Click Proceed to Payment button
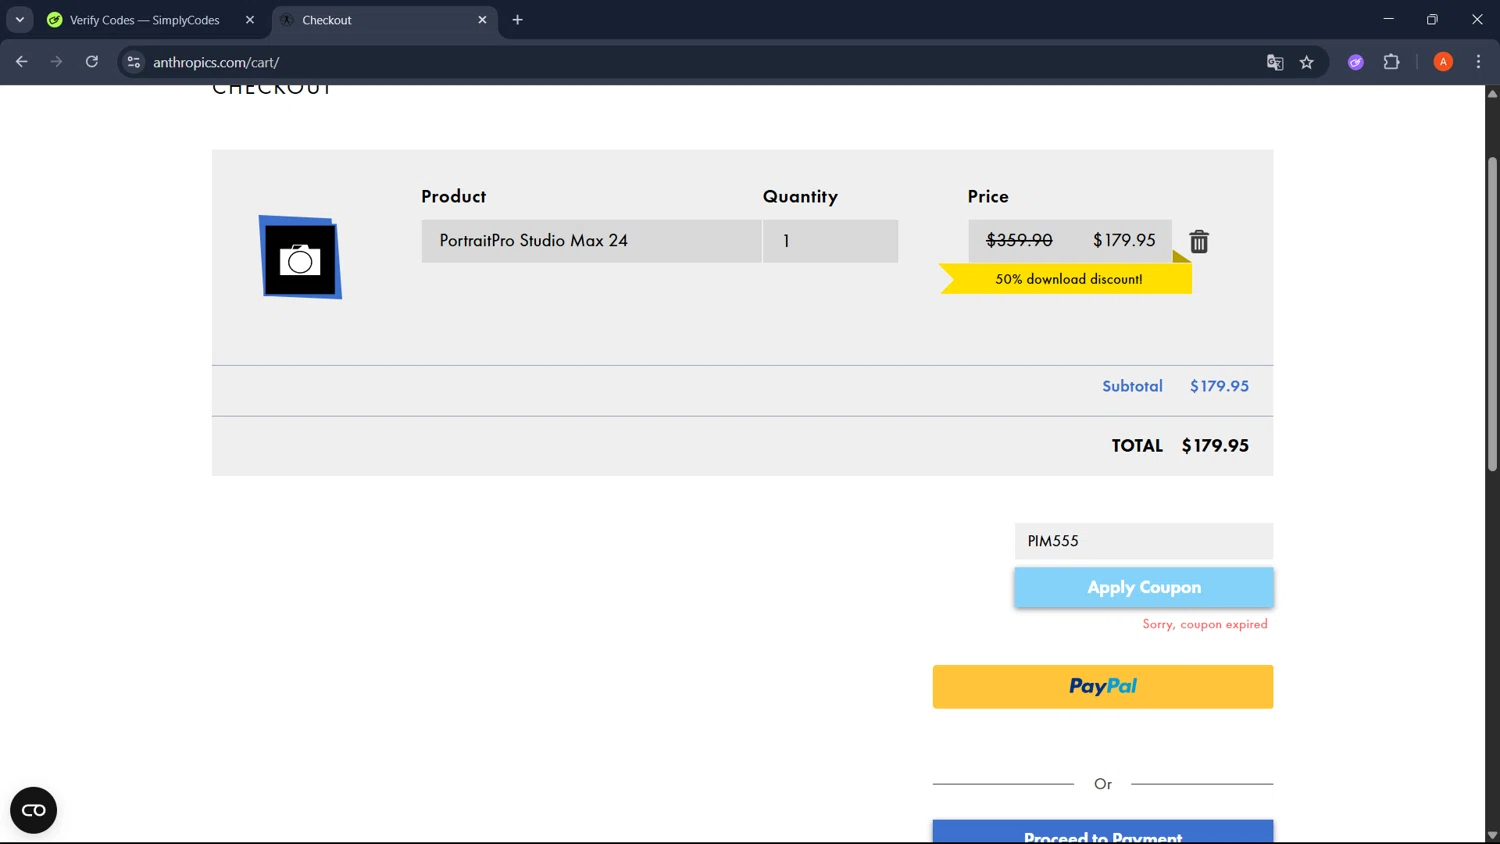 tap(1103, 832)
